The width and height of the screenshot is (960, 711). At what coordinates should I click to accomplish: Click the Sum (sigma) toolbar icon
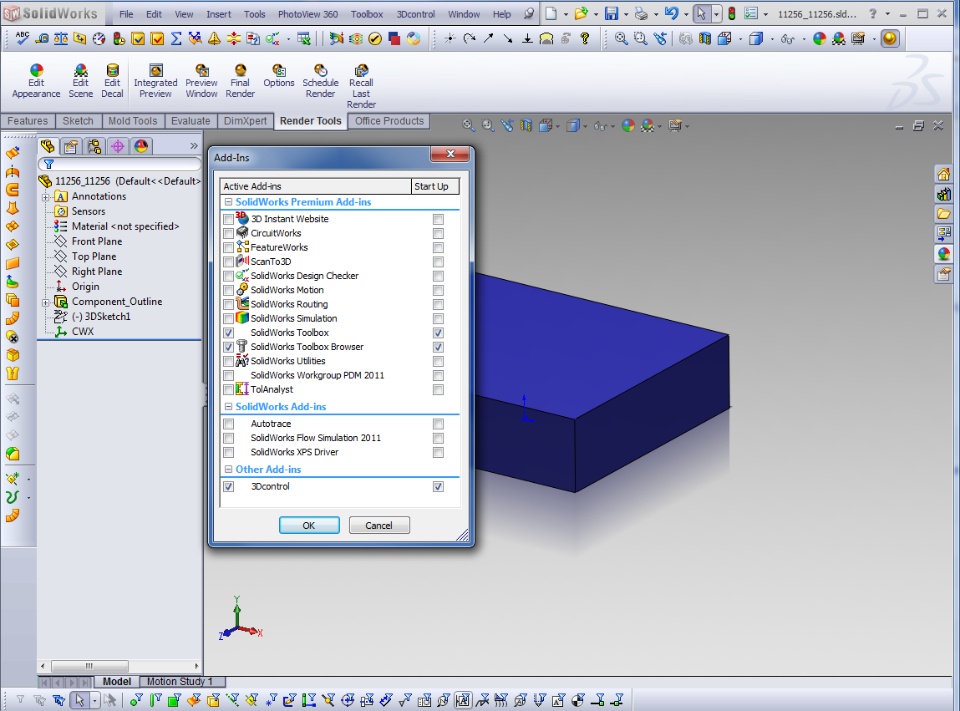pos(176,39)
